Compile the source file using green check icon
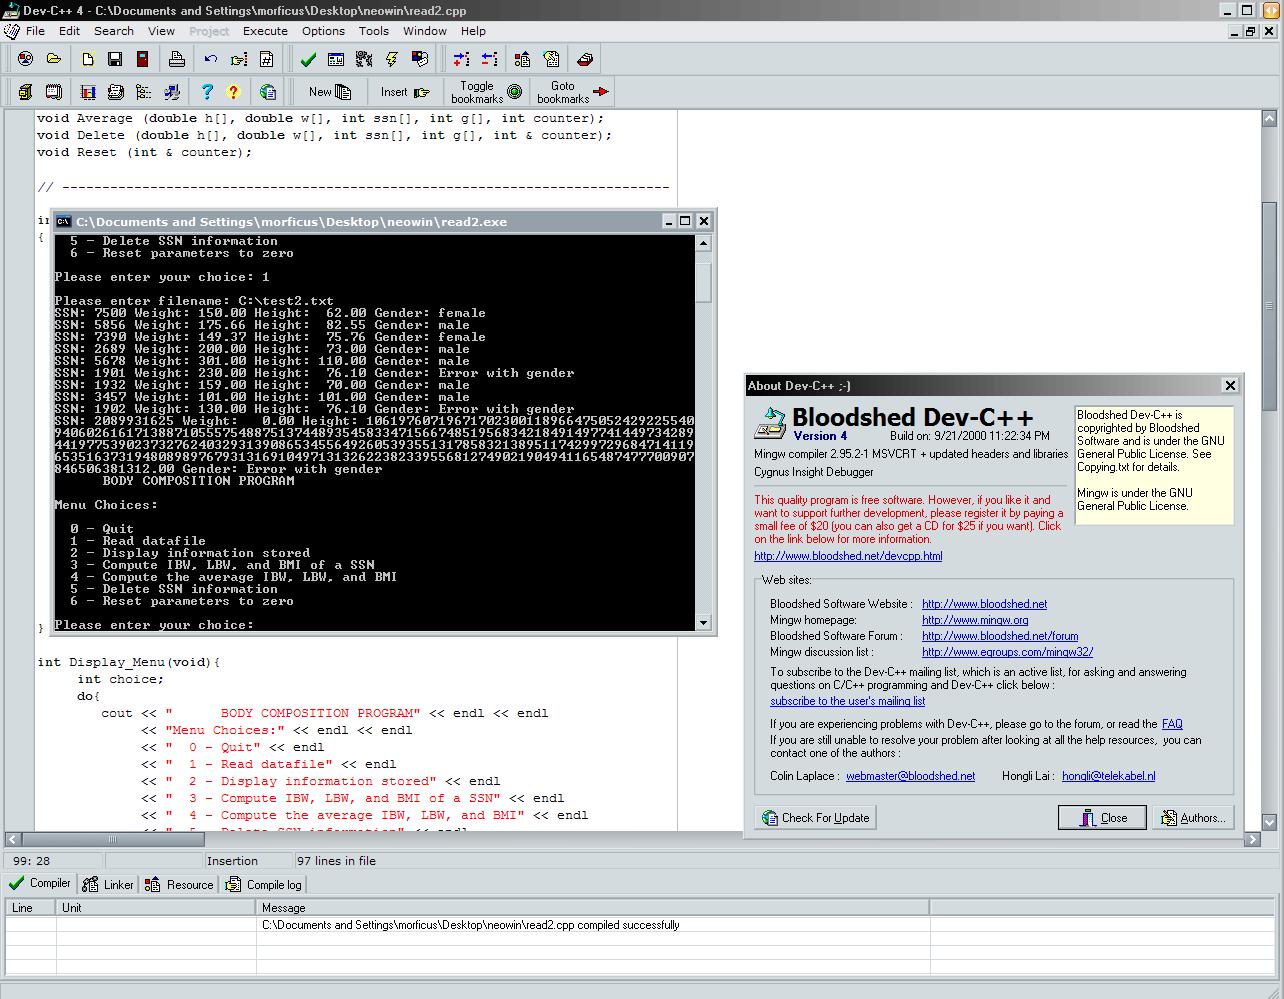The image size is (1284, 999). pos(308,59)
